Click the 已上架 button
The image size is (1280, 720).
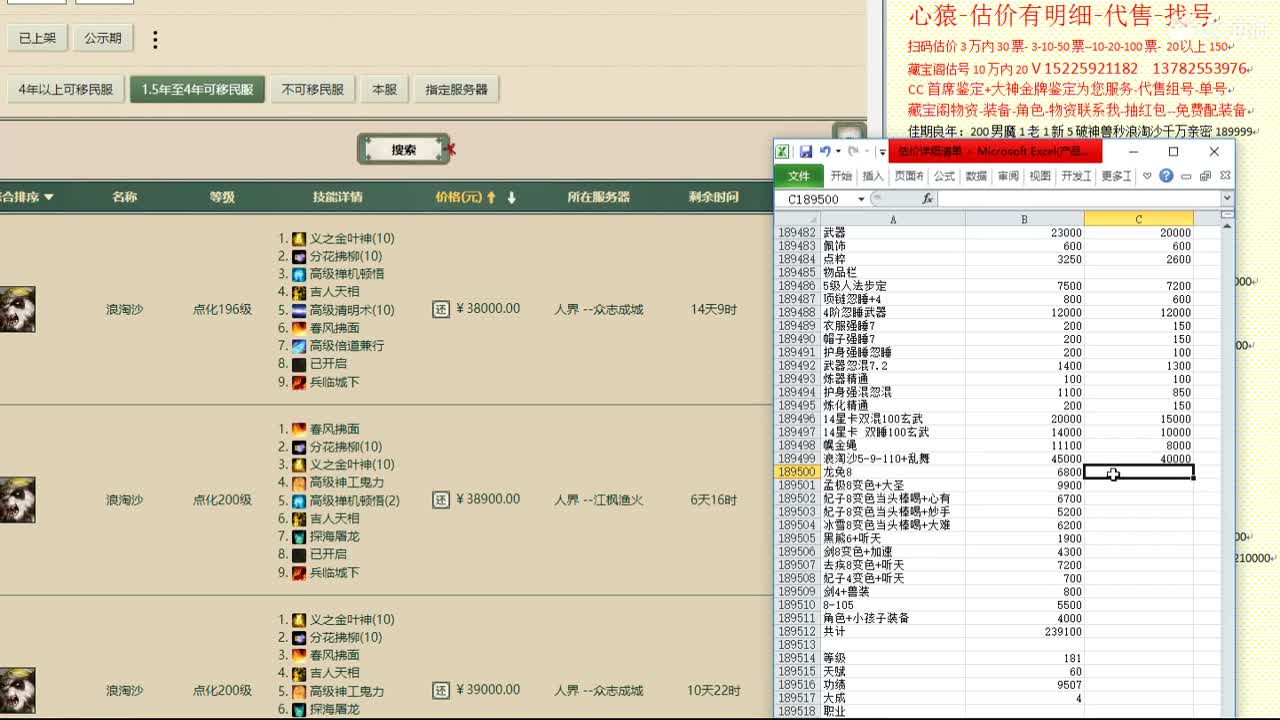pyautogui.click(x=37, y=38)
